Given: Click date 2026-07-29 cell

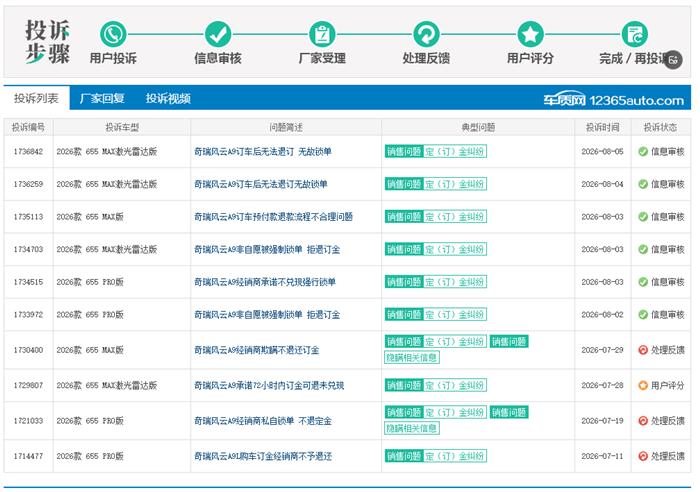Looking at the screenshot, I should (x=602, y=350).
